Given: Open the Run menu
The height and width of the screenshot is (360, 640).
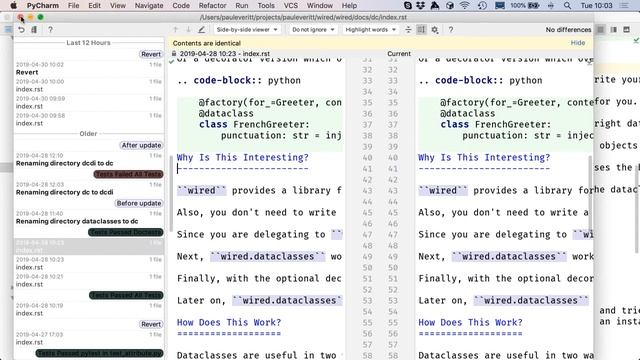Looking at the screenshot, I should point(242,5).
